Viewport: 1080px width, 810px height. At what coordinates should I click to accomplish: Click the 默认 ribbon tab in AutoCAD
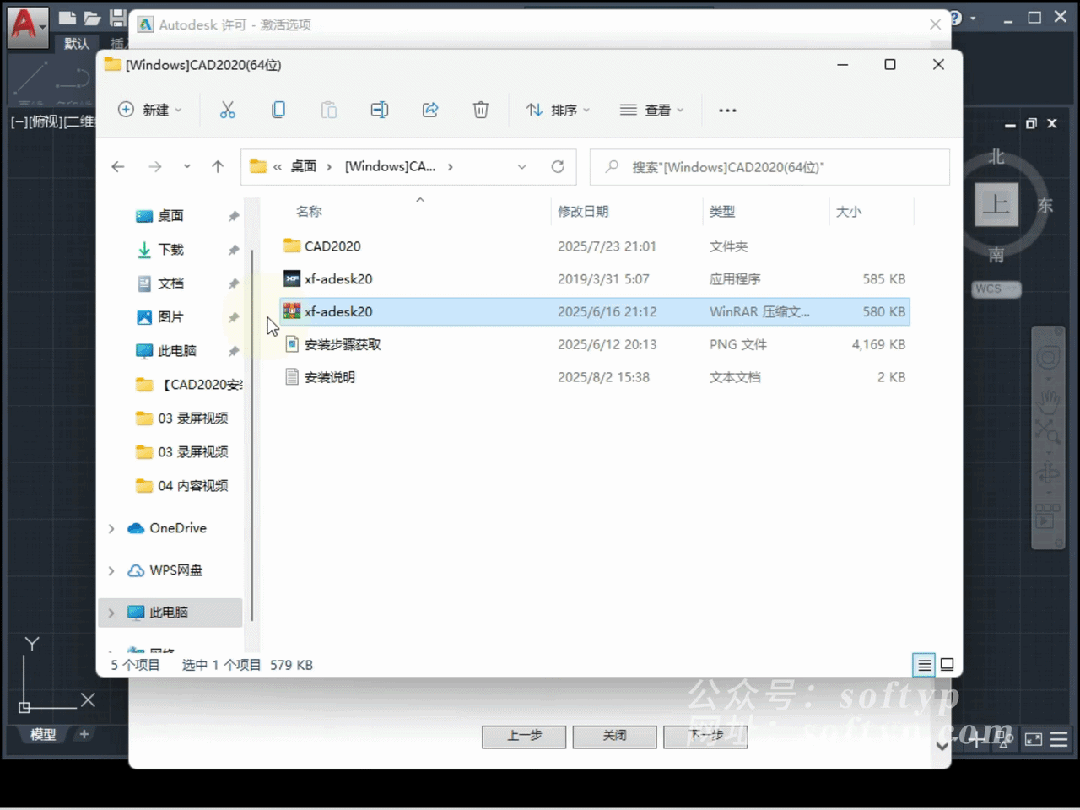pyautogui.click(x=76, y=43)
